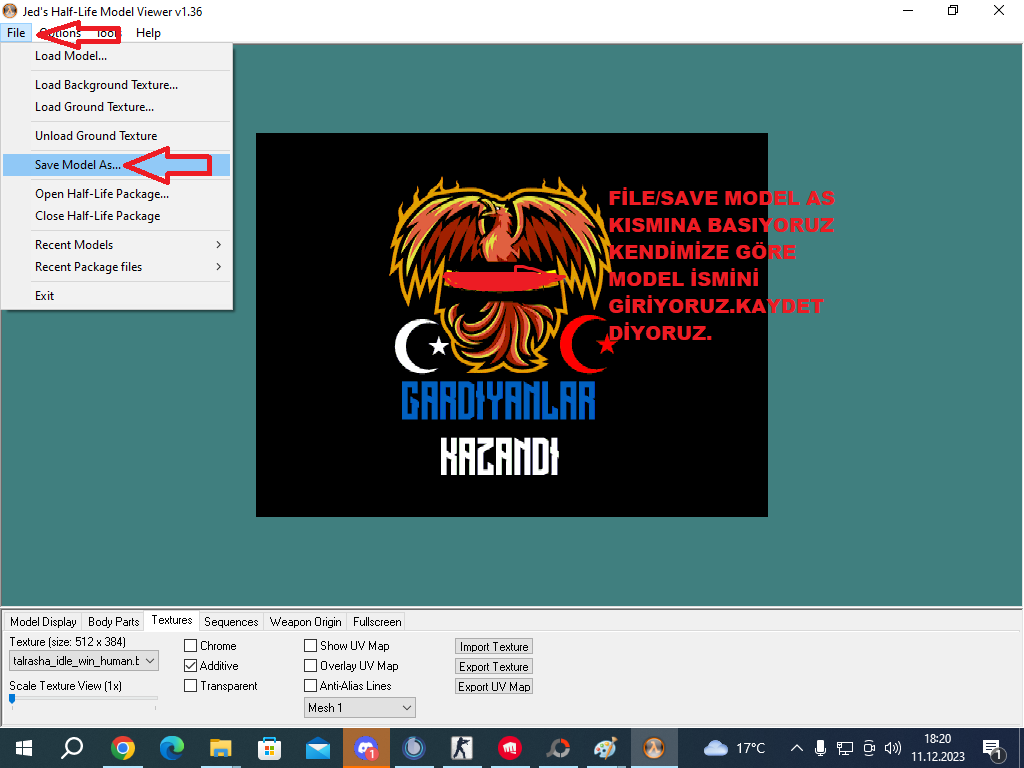Open the Mail app icon
This screenshot has width=1024, height=768.
318,748
